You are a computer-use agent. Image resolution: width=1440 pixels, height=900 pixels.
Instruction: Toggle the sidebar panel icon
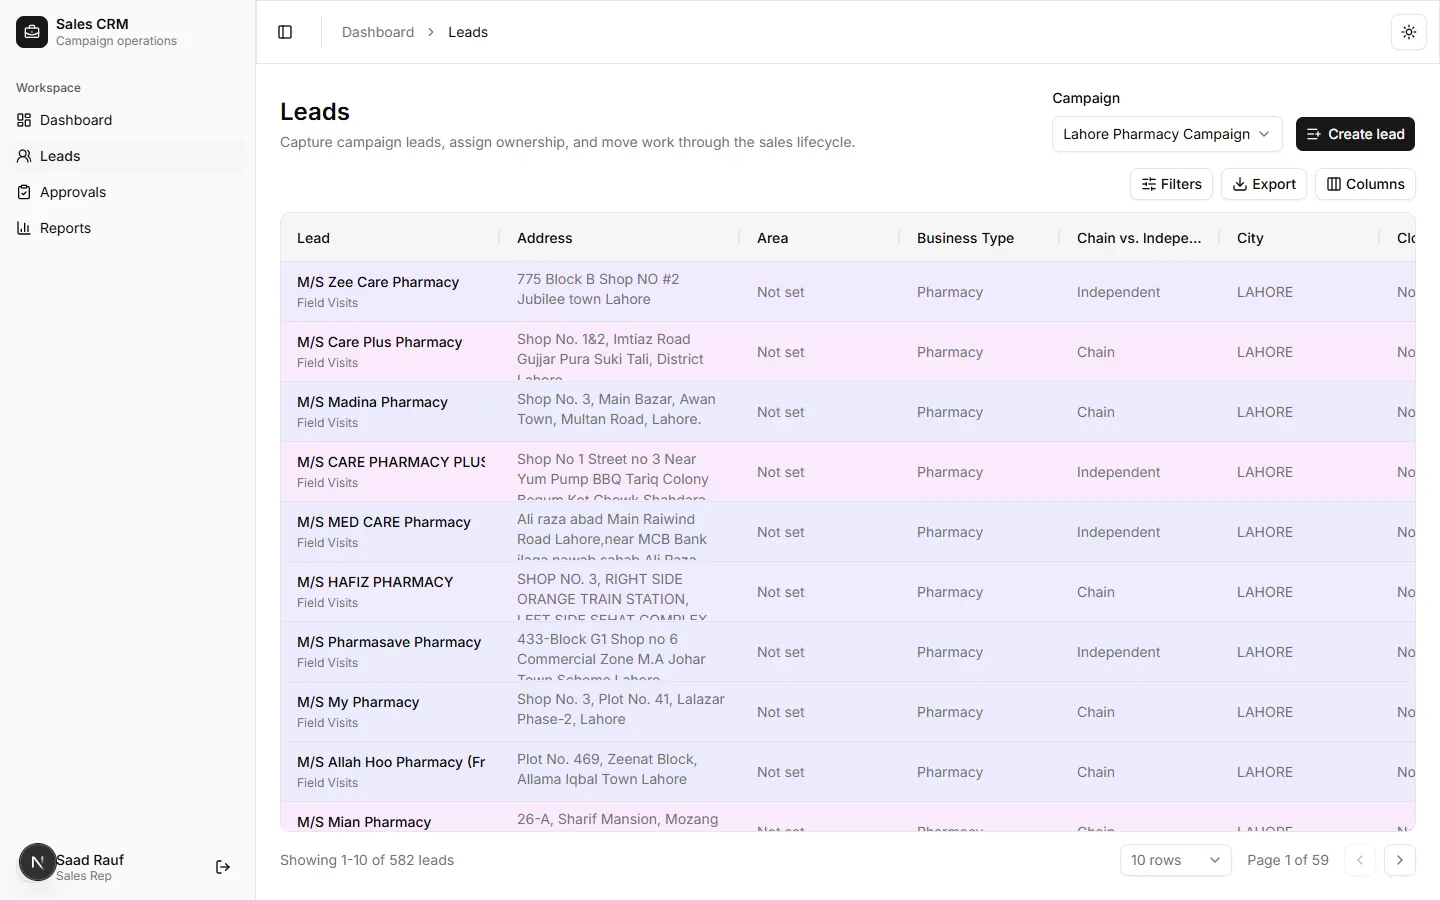tap(285, 32)
